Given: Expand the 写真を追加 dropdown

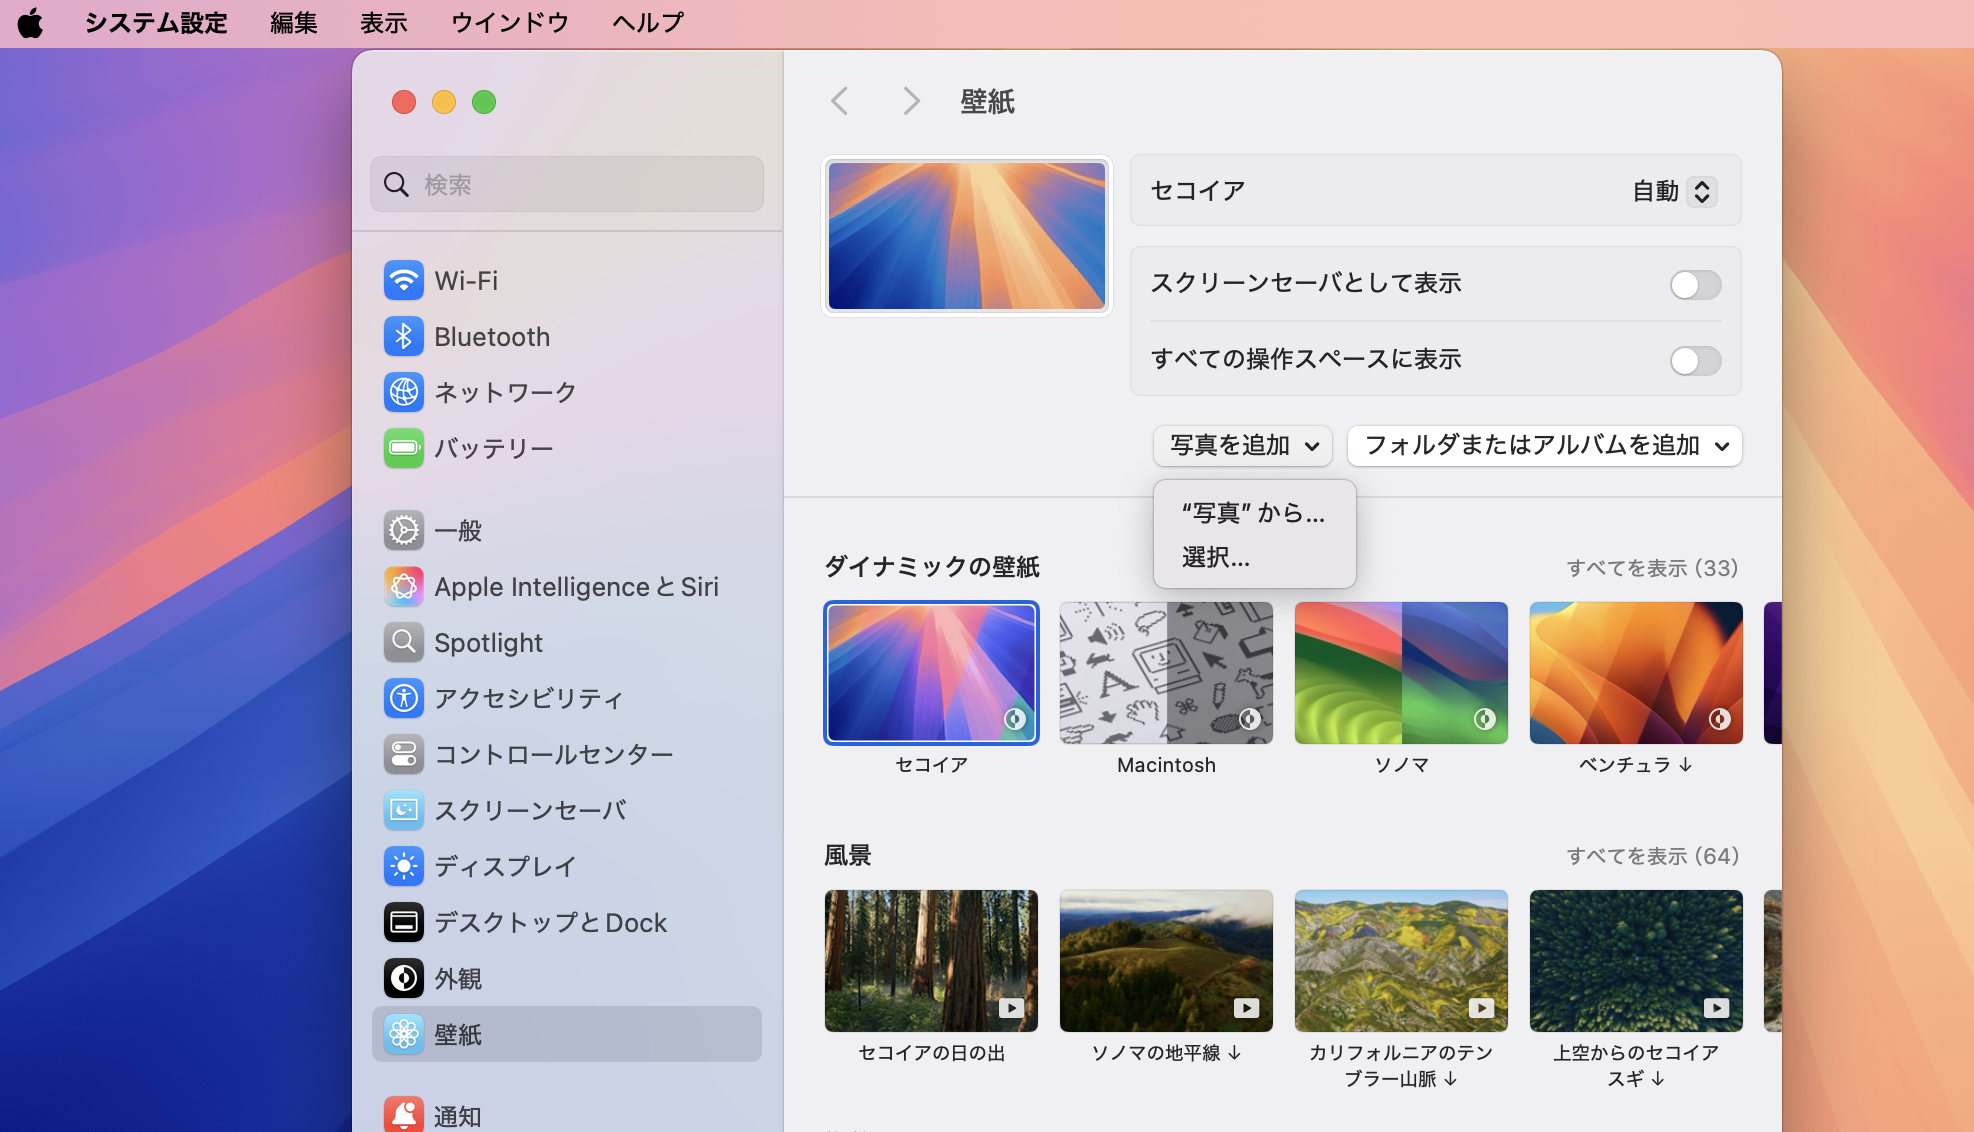Looking at the screenshot, I should click(1242, 447).
